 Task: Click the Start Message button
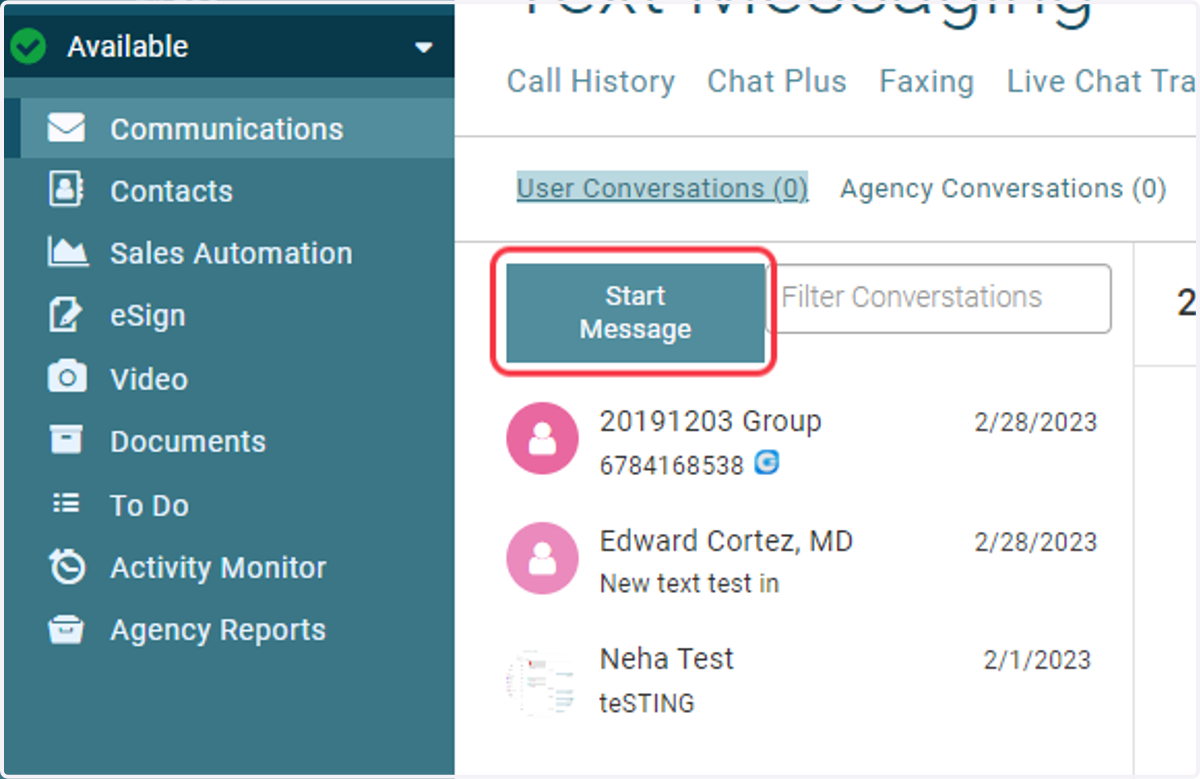pos(635,313)
